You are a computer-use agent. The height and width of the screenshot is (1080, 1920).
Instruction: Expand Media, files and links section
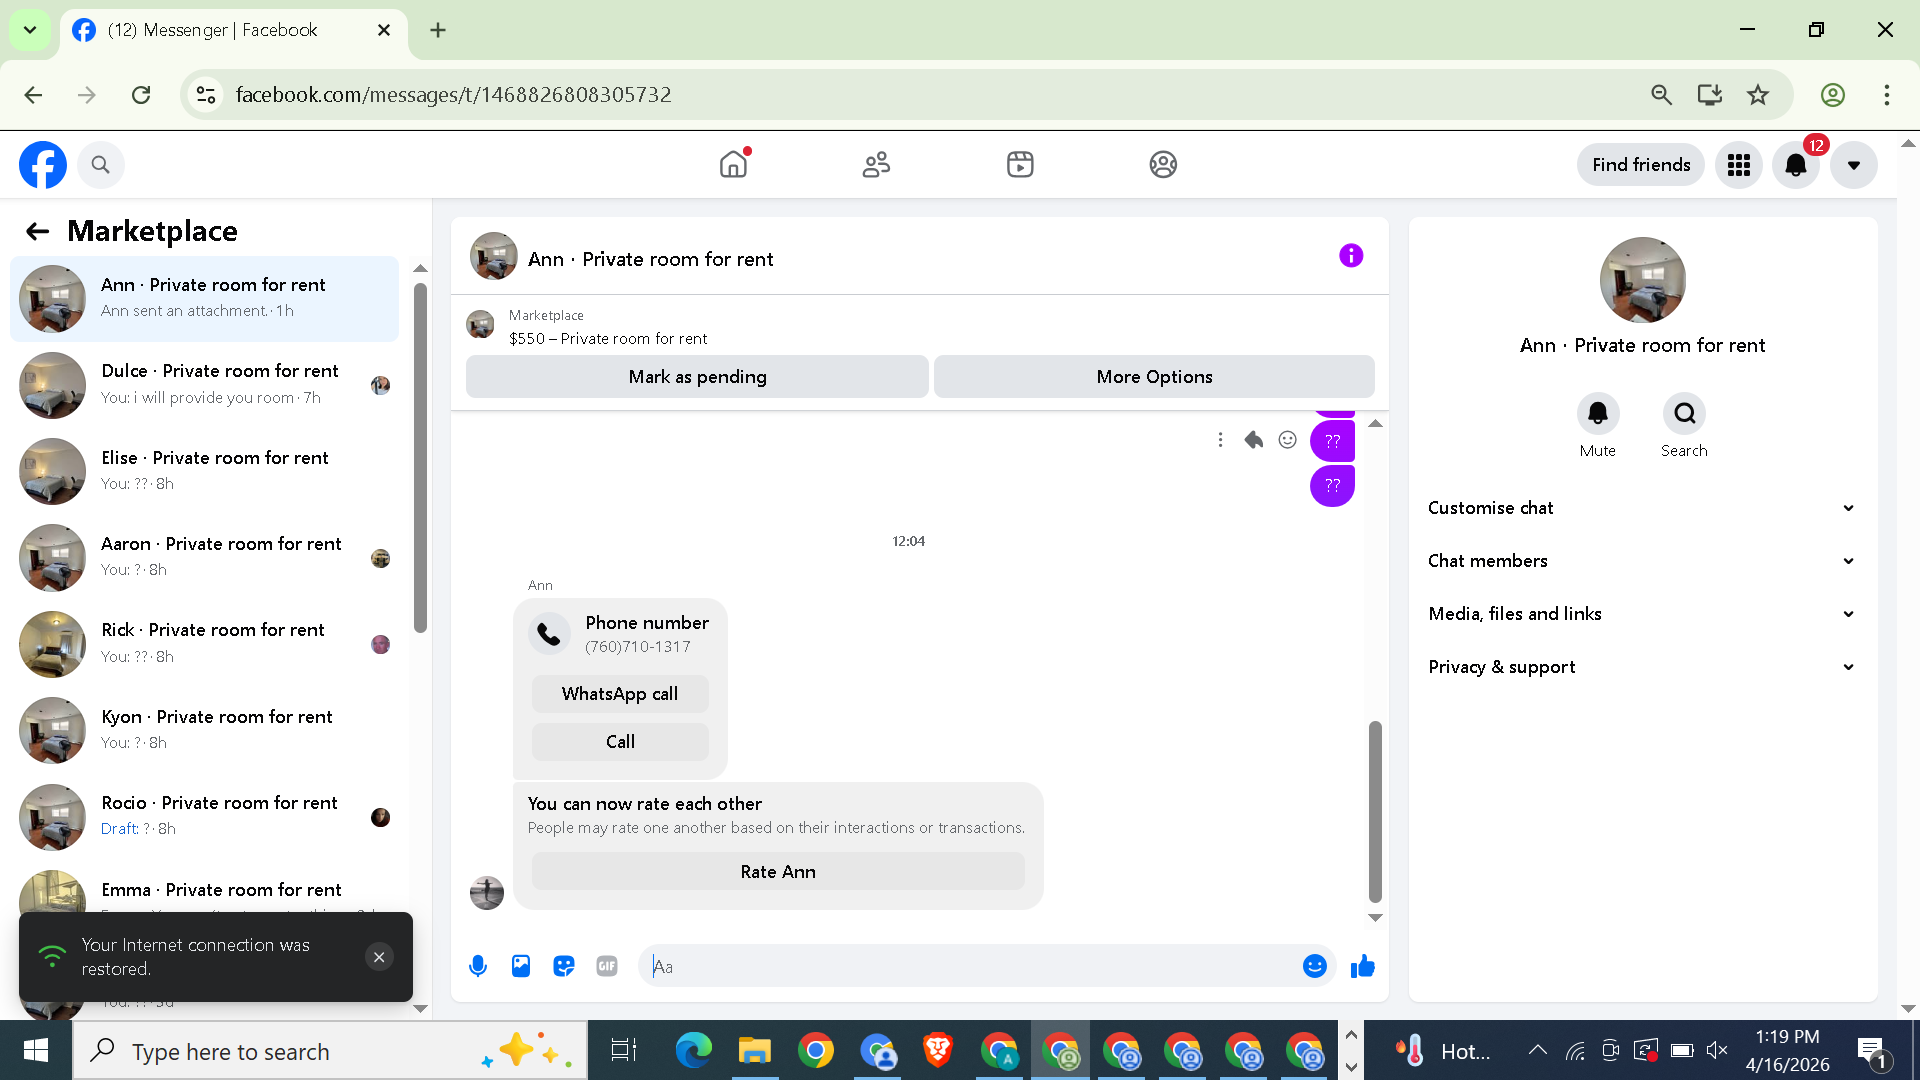1642,614
